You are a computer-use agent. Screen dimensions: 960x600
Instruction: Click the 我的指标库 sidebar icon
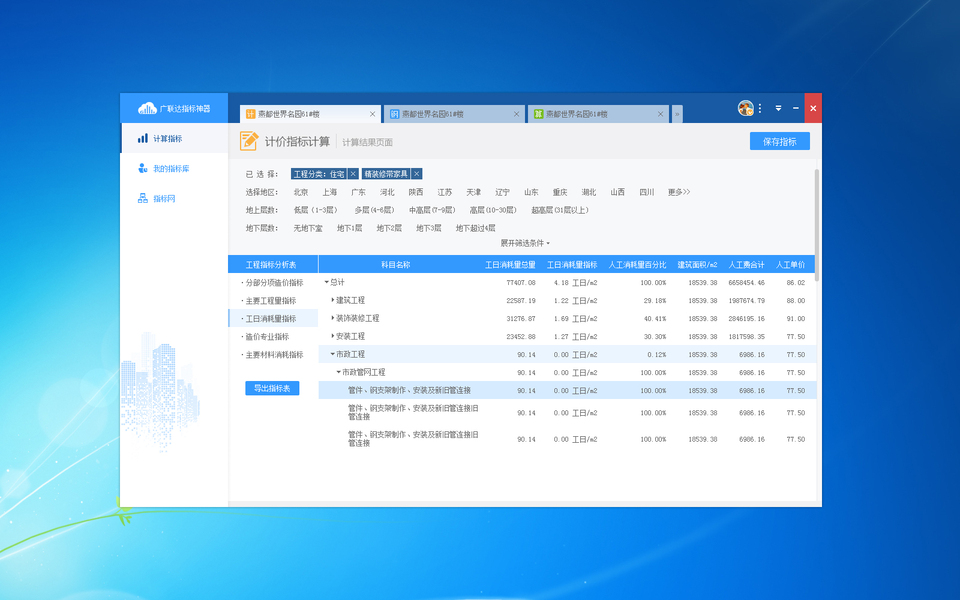(143, 168)
